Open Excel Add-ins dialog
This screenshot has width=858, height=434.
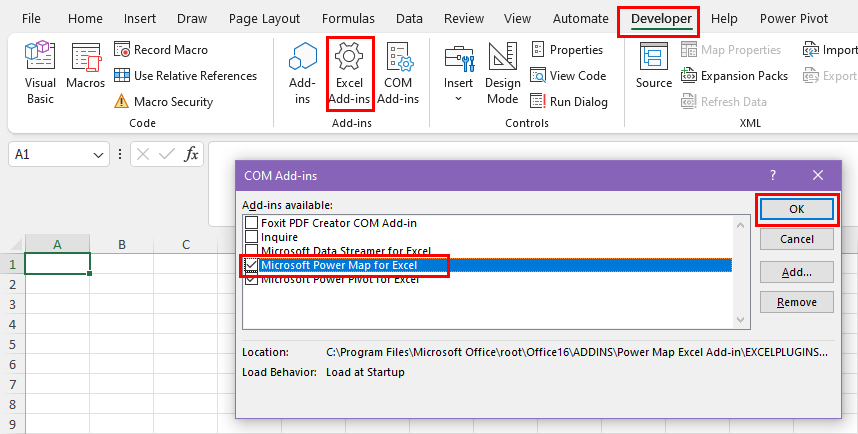pos(349,73)
